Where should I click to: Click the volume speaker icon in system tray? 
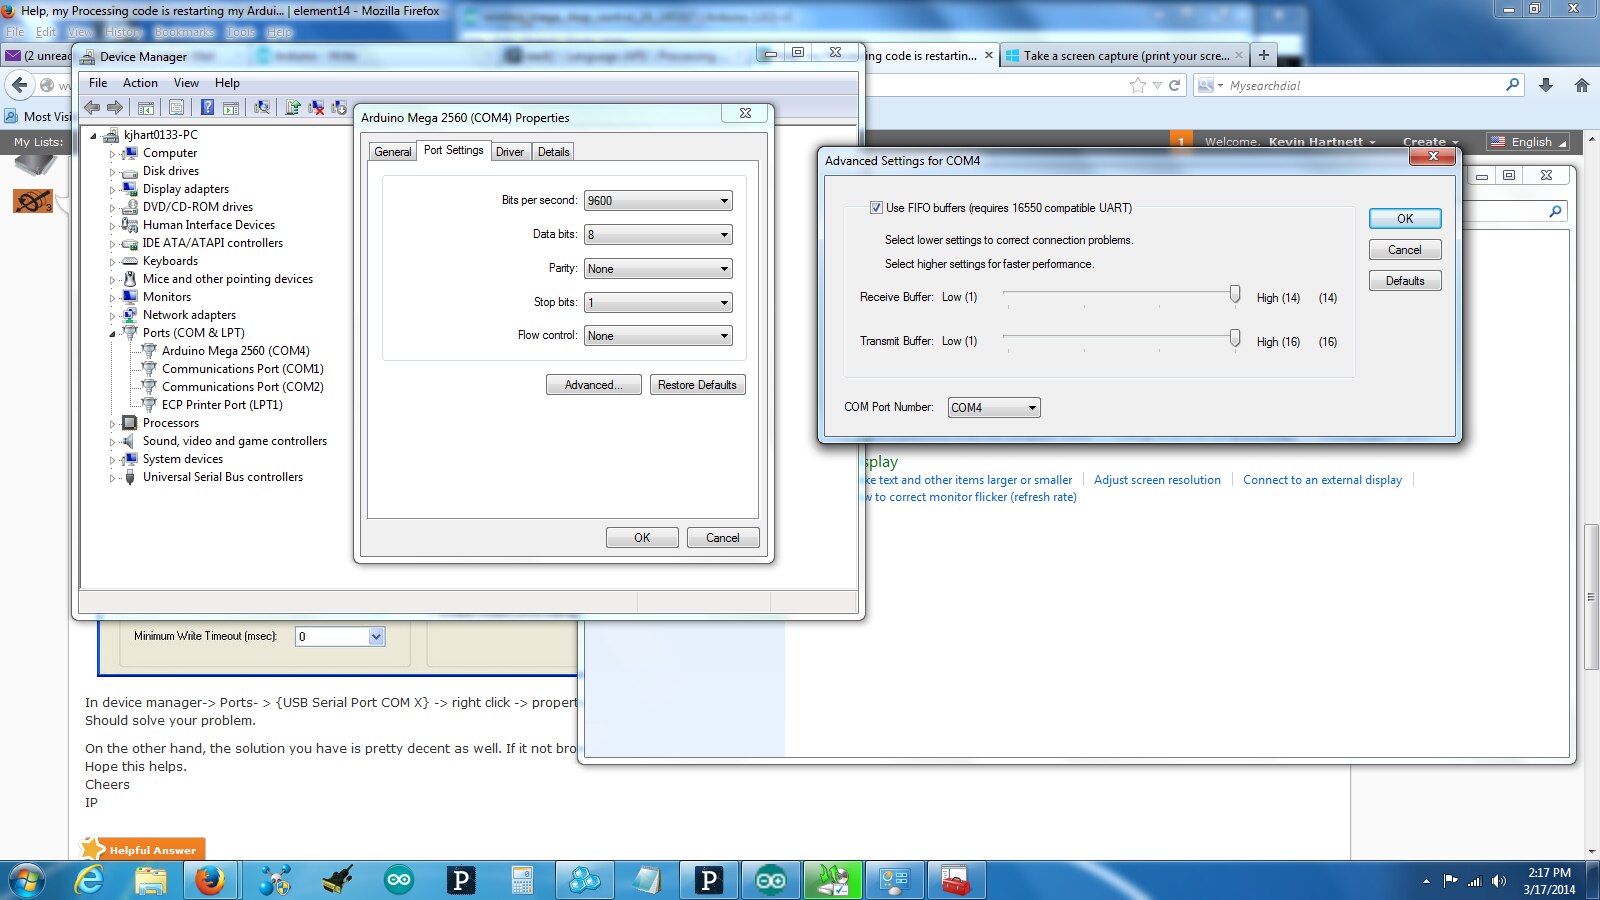point(1498,881)
